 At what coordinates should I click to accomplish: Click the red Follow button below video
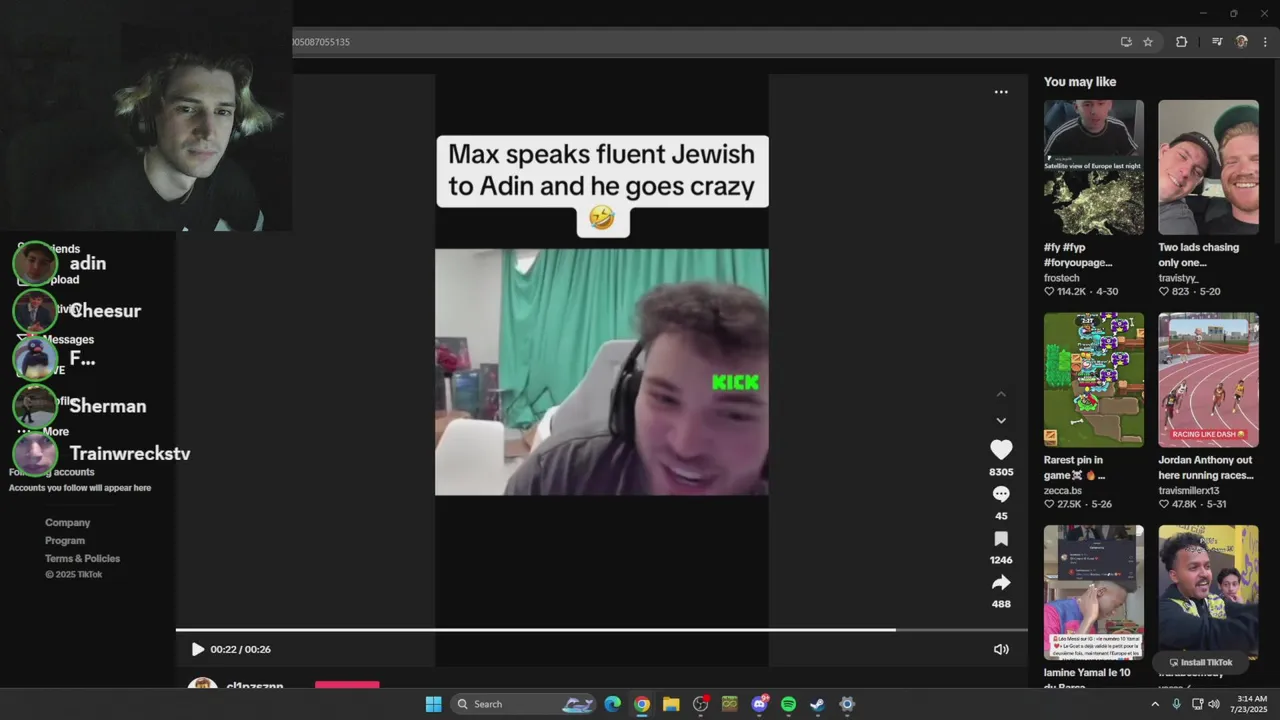pyautogui.click(x=347, y=685)
